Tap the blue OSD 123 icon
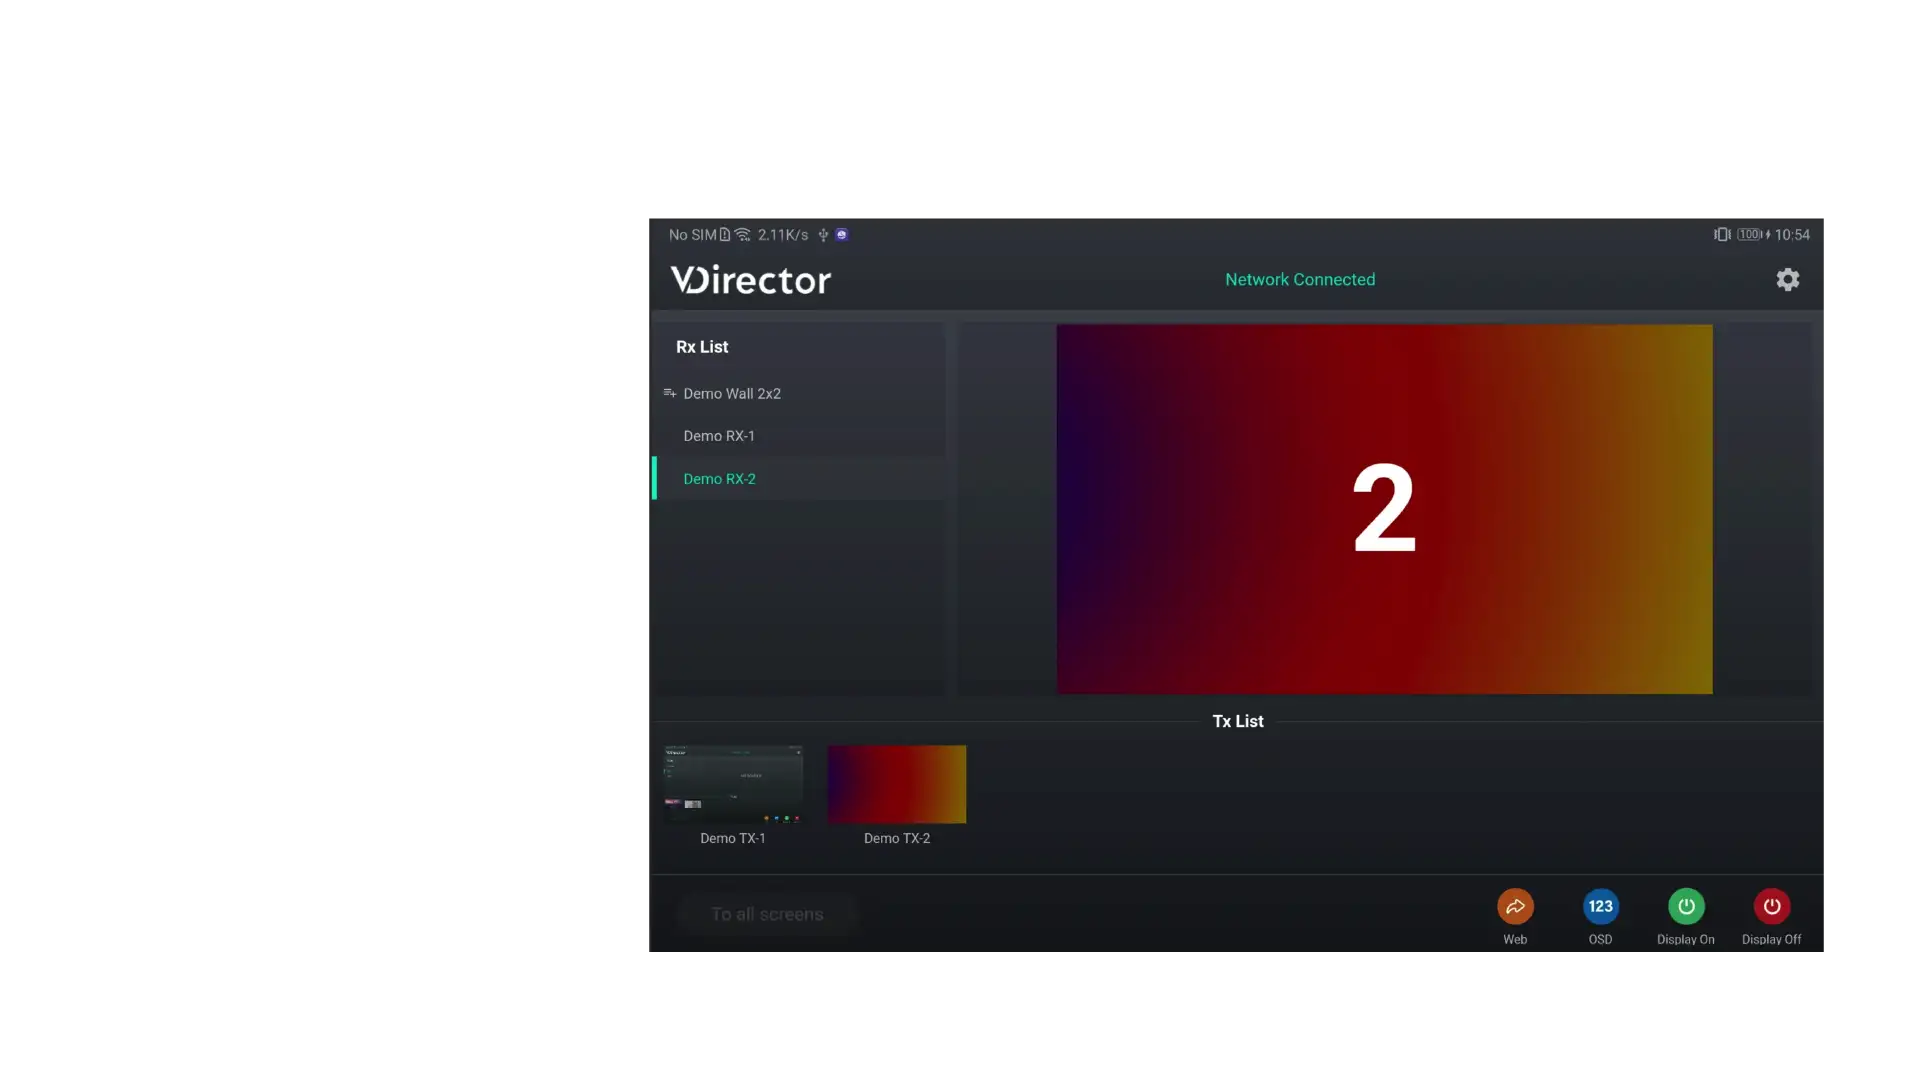The height and width of the screenshot is (1080, 1920). tap(1600, 906)
